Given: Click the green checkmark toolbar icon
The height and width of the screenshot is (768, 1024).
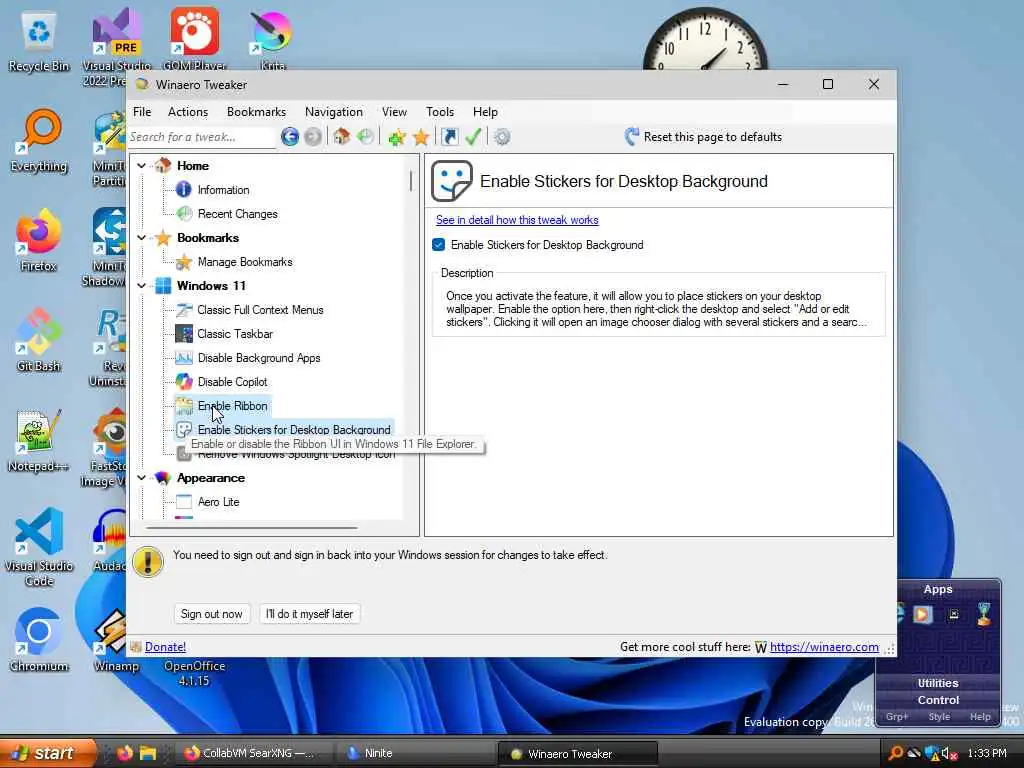Looking at the screenshot, I should point(473,136).
